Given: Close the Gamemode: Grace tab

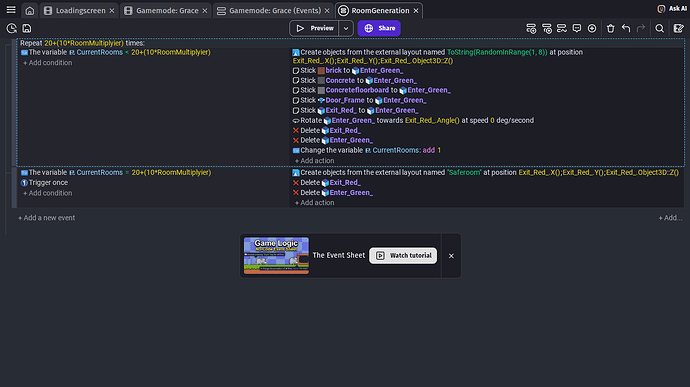Looking at the screenshot, I should pos(205,11).
